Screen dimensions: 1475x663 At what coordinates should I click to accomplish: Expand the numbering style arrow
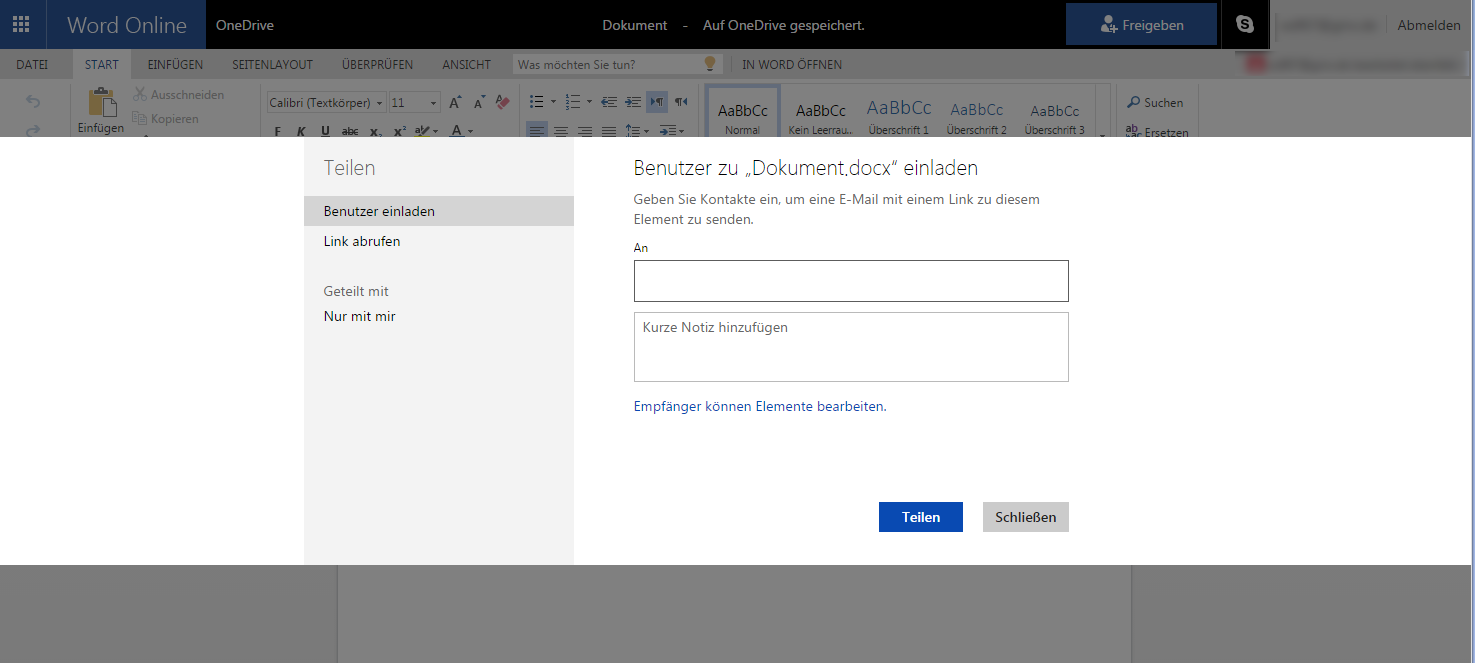(x=589, y=102)
